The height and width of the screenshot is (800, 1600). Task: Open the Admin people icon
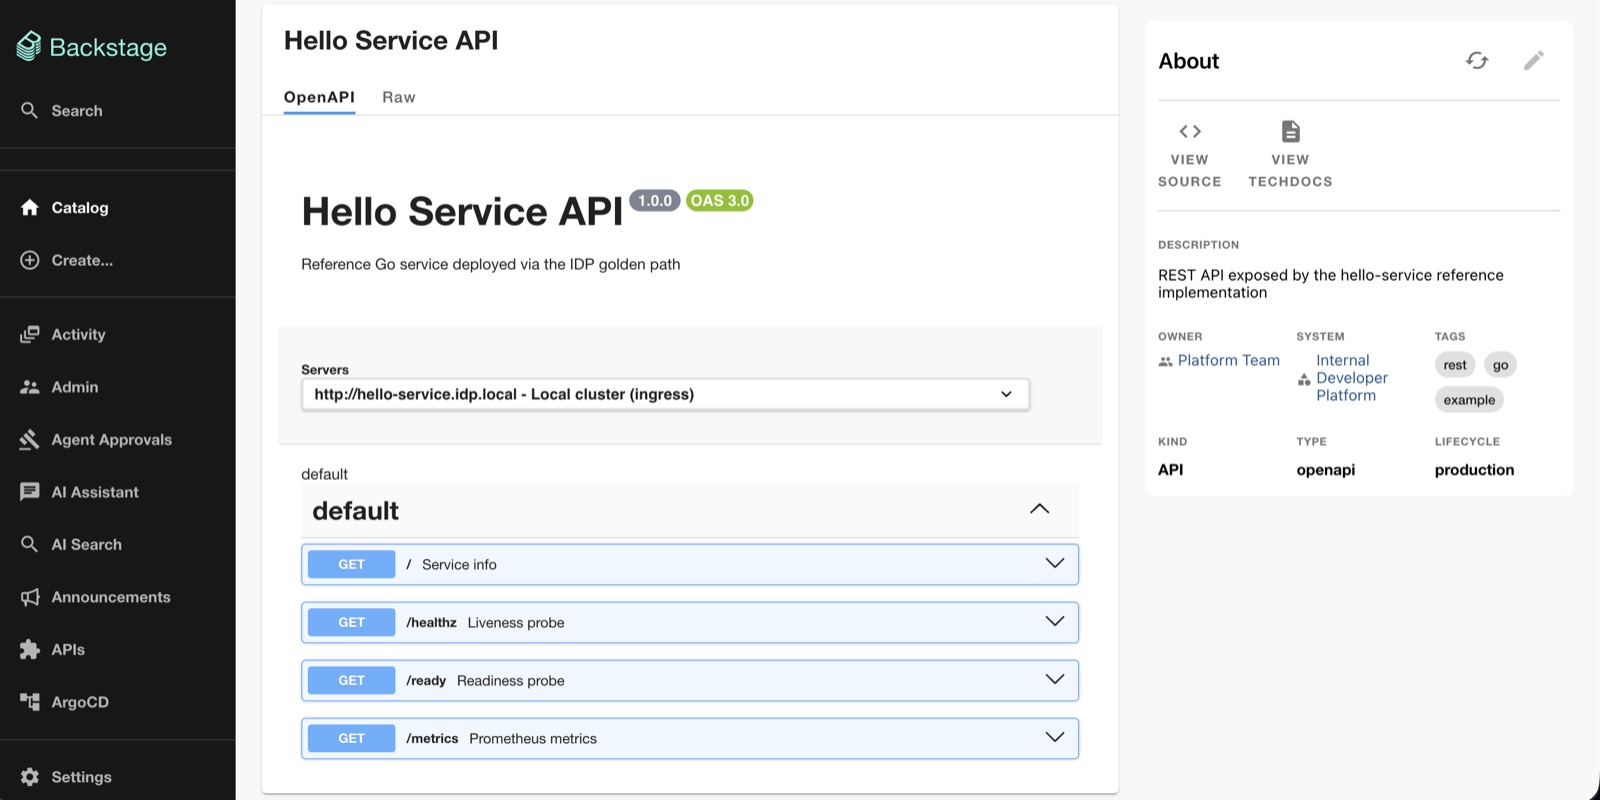point(30,387)
